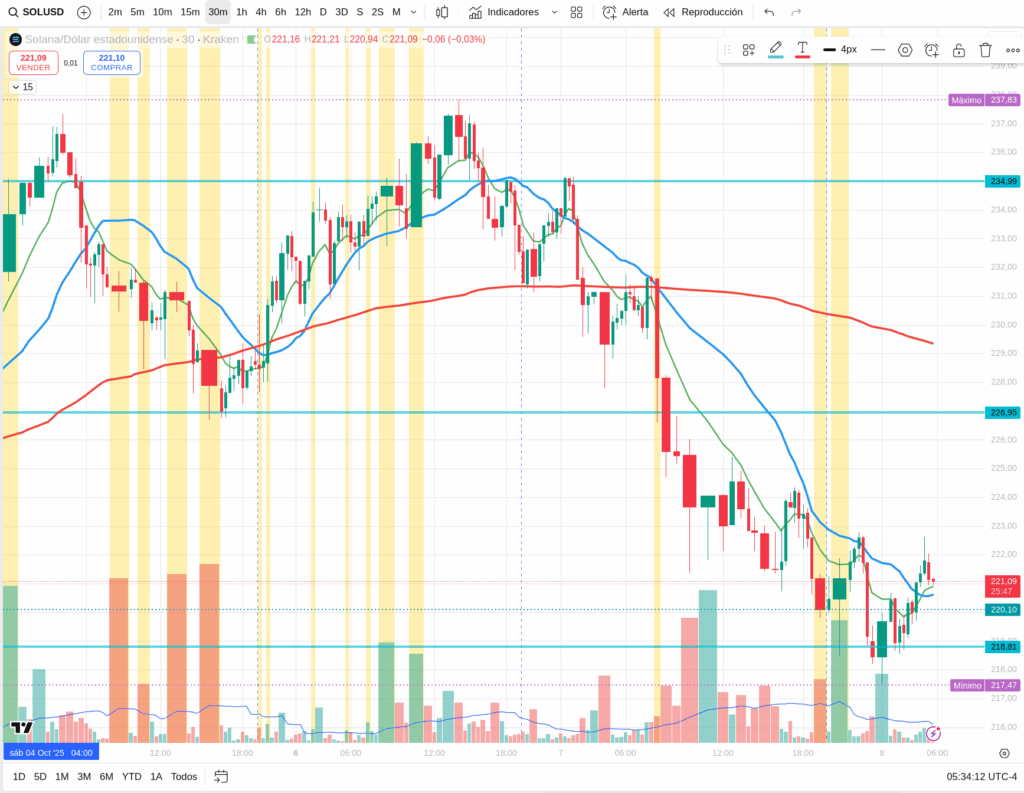Start Reproducción bar replay
1024x793 pixels.
(702, 12)
